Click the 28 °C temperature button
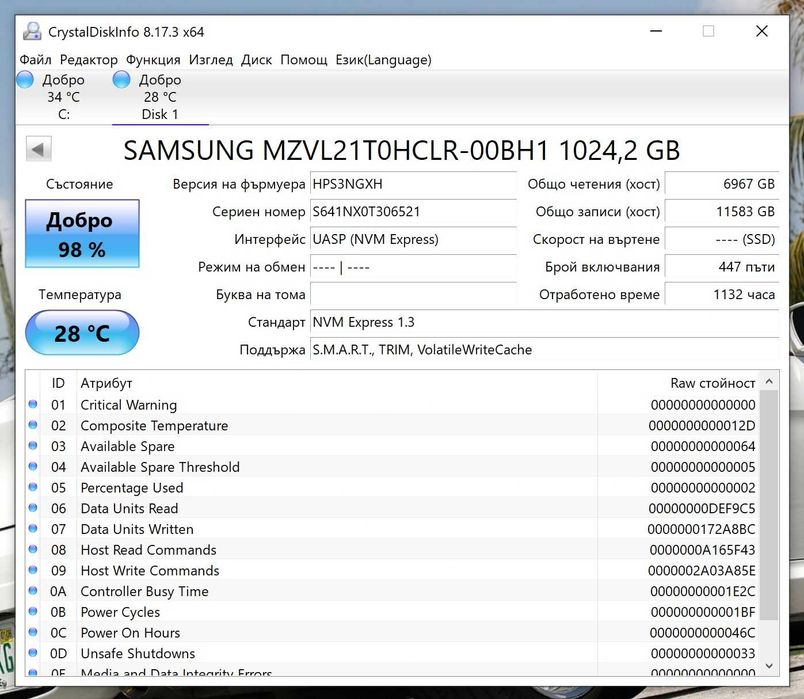The width and height of the screenshot is (804, 699). 82,333
